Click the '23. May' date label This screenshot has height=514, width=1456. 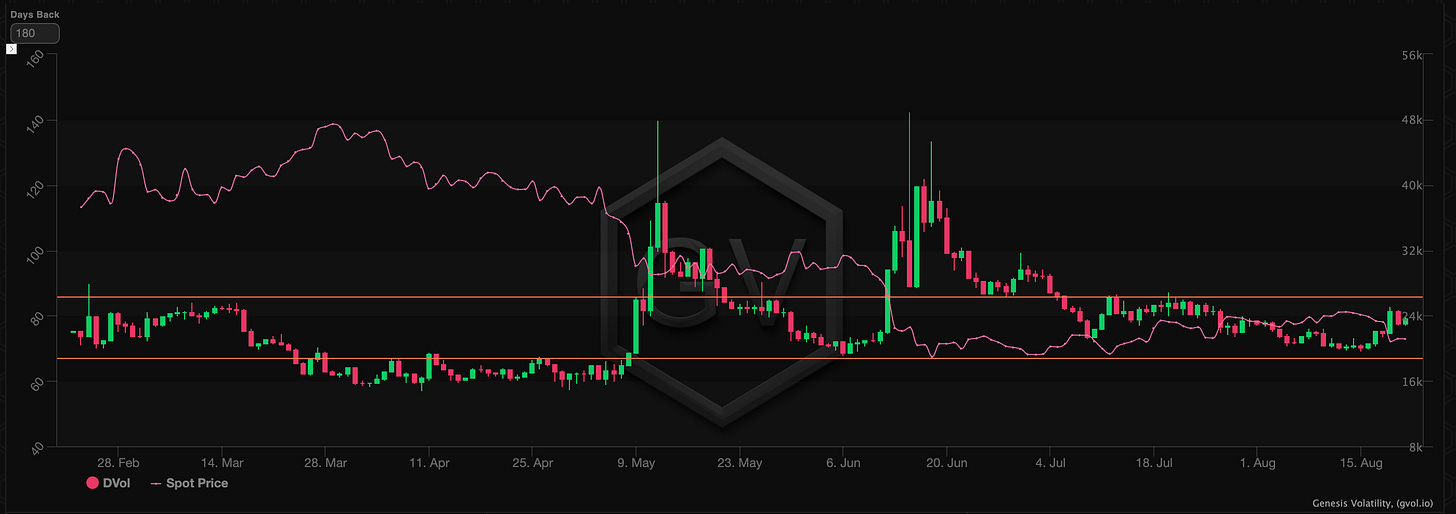[x=739, y=464]
